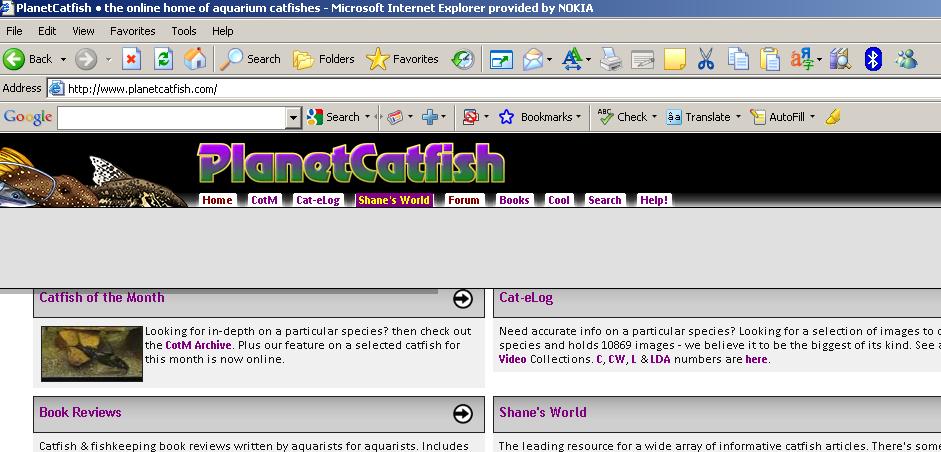Click the Translate button on Google toolbar
Screen dimensions: 941x452
[699, 117]
